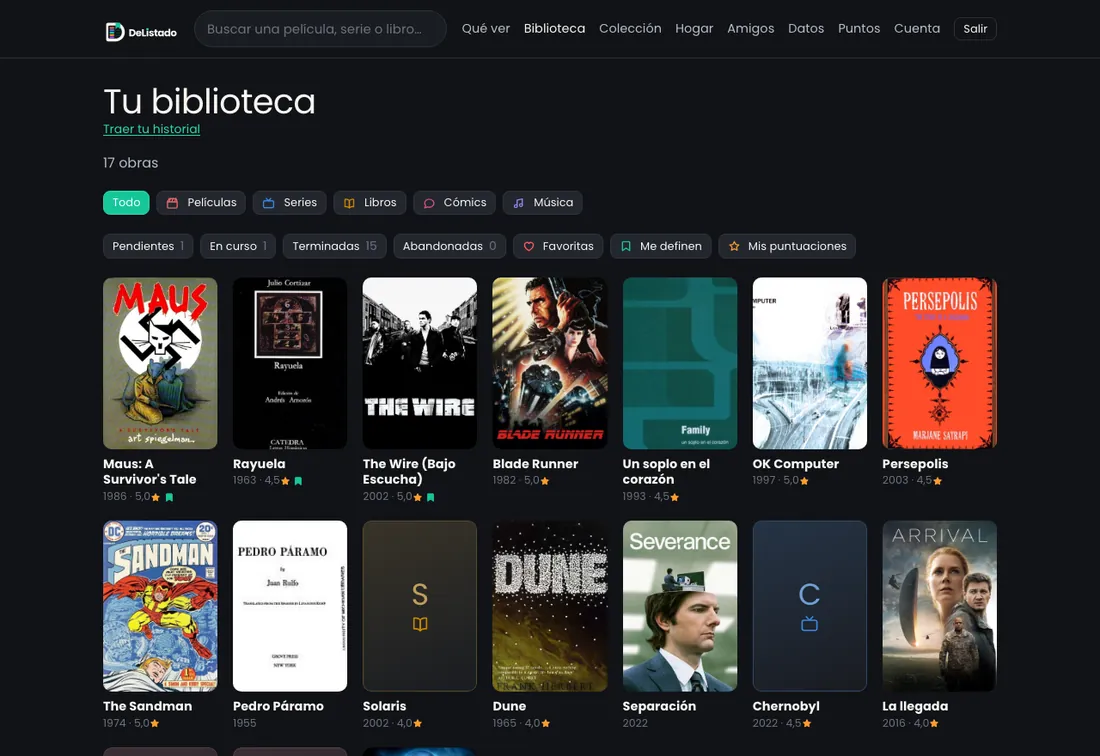Click the Chernobyl title text
The height and width of the screenshot is (756, 1100).
786,707
